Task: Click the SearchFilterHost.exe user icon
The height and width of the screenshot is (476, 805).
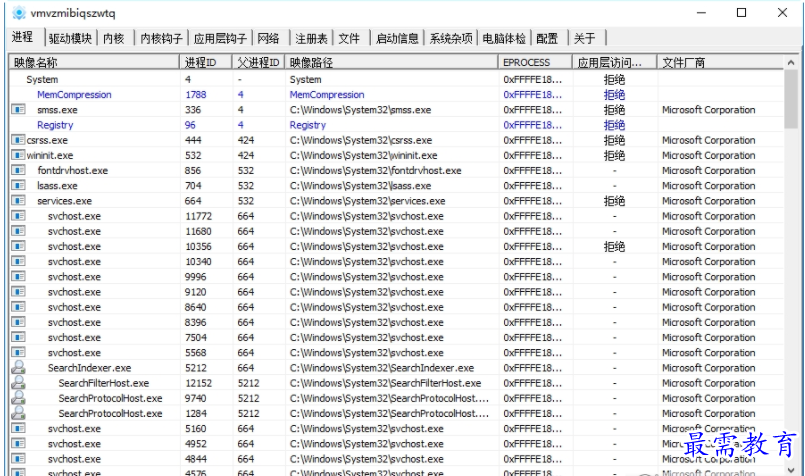Action: [x=18, y=383]
